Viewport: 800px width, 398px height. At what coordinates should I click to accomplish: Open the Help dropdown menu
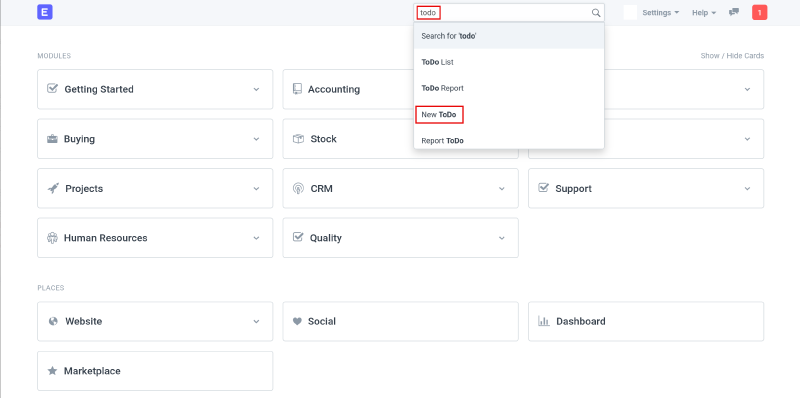[x=704, y=13]
